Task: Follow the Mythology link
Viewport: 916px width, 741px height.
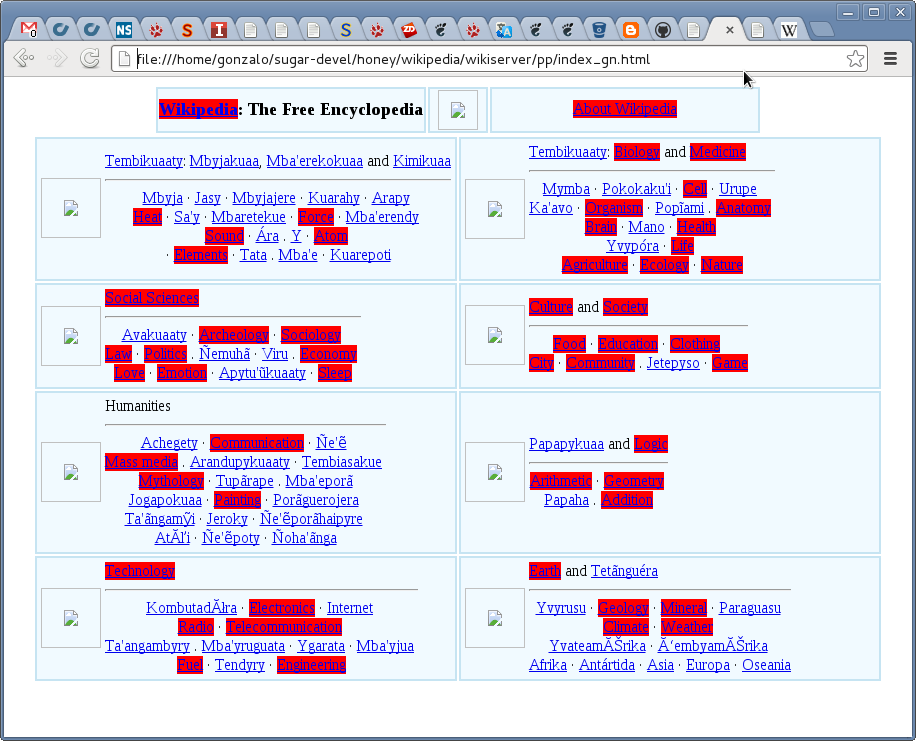Action: click(x=171, y=481)
